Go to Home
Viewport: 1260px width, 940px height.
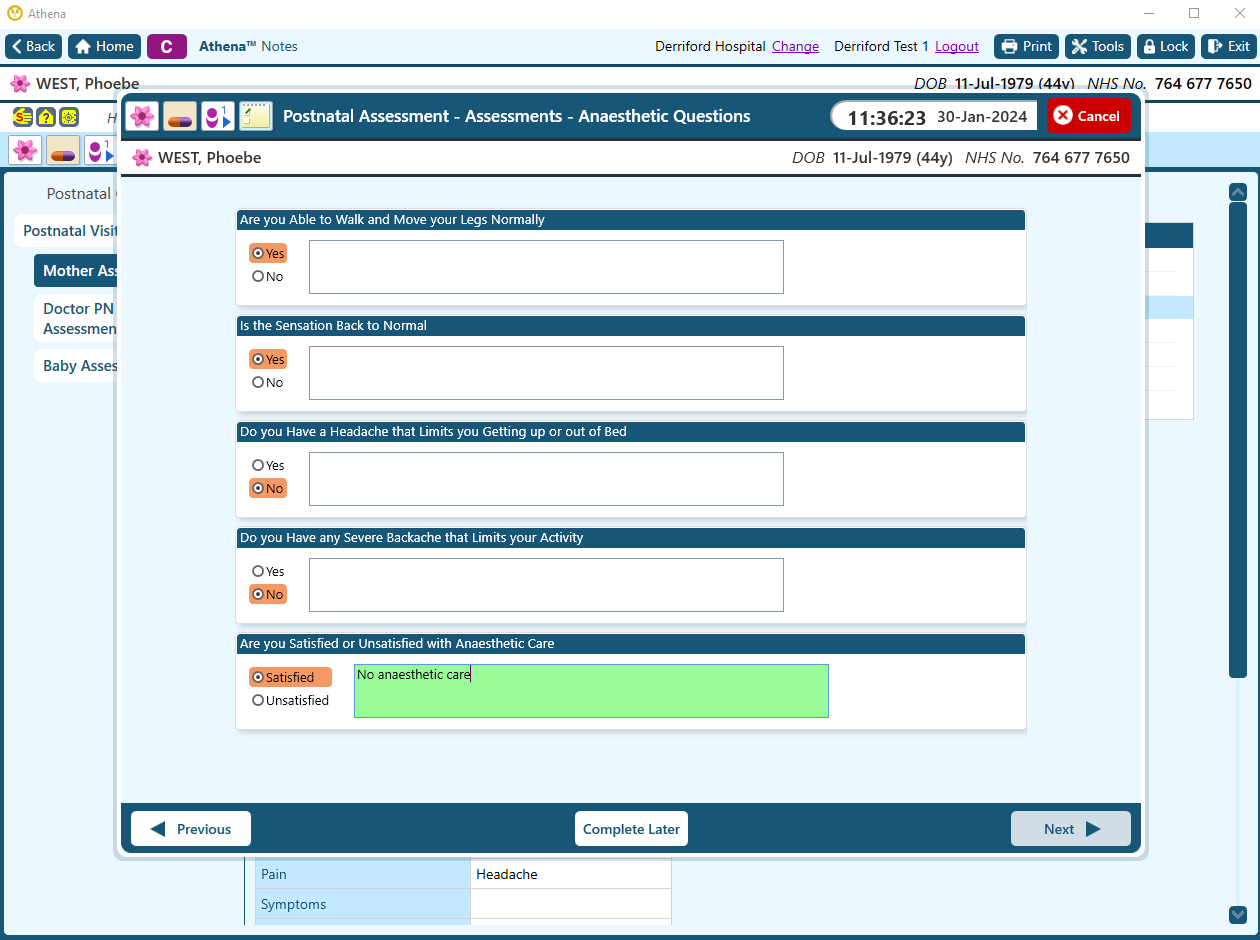coord(104,46)
